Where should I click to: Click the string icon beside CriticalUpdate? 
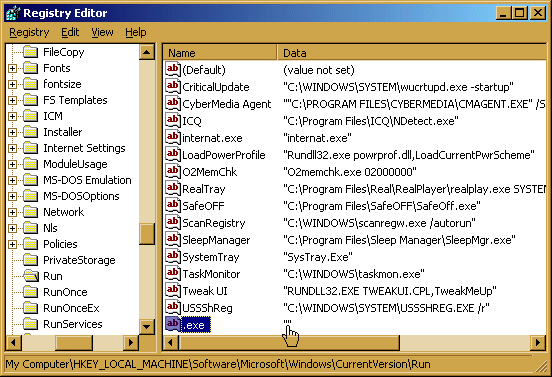(x=173, y=86)
